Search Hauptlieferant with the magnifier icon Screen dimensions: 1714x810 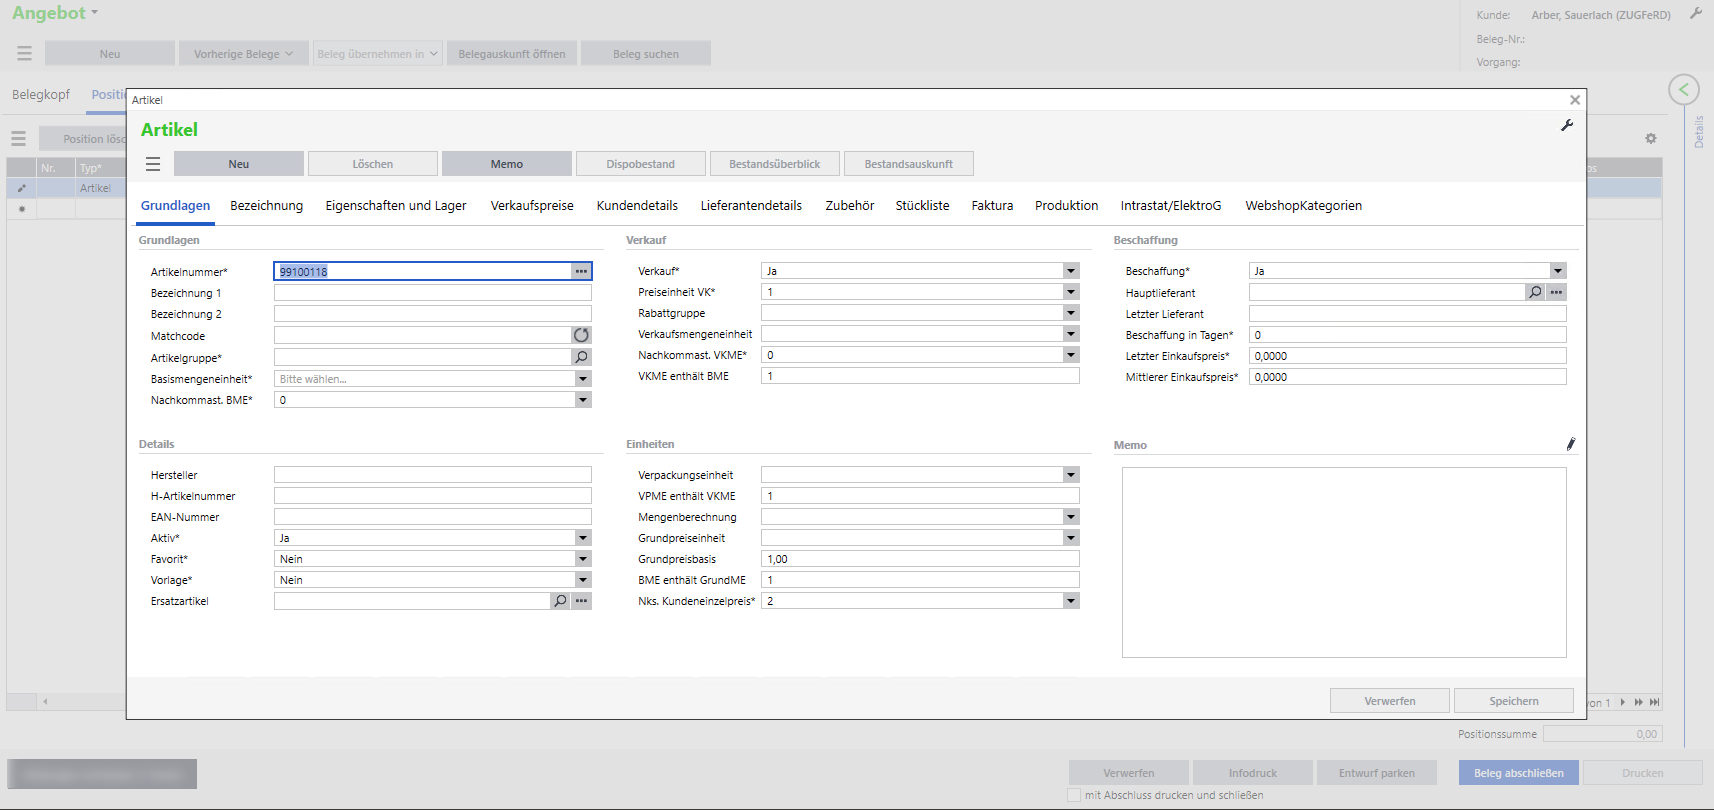pos(1536,292)
